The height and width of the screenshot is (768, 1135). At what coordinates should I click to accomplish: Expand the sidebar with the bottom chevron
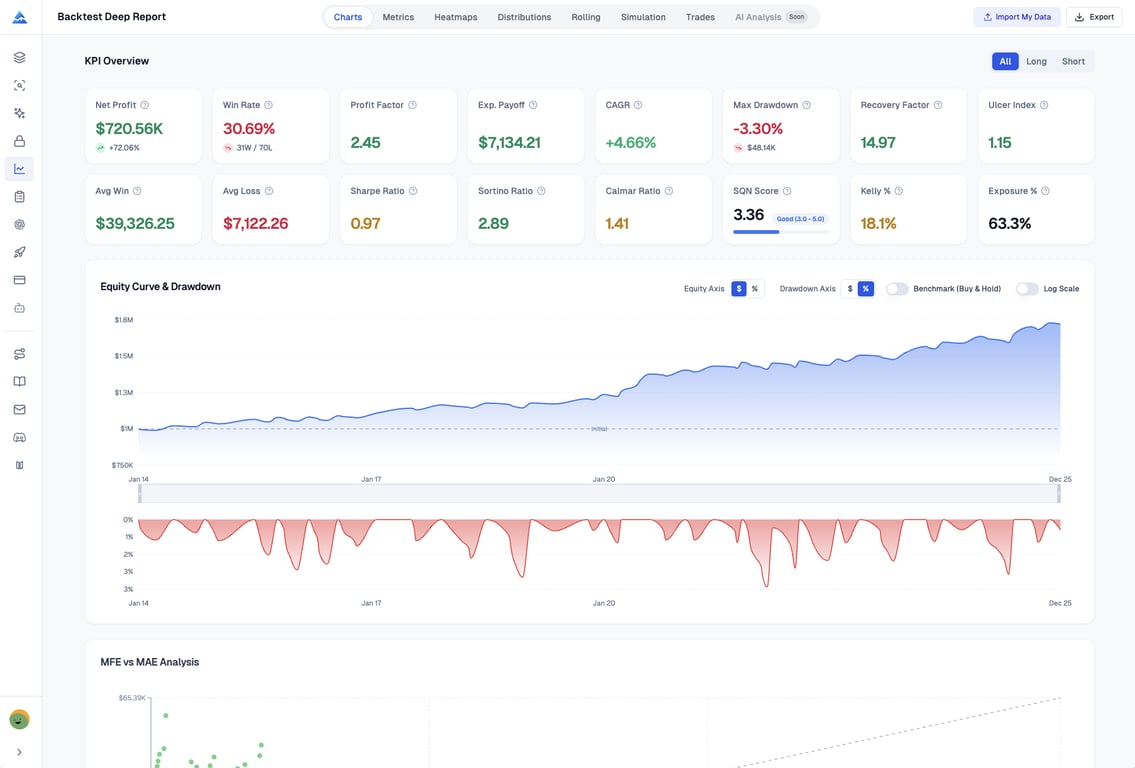pyautogui.click(x=19, y=752)
